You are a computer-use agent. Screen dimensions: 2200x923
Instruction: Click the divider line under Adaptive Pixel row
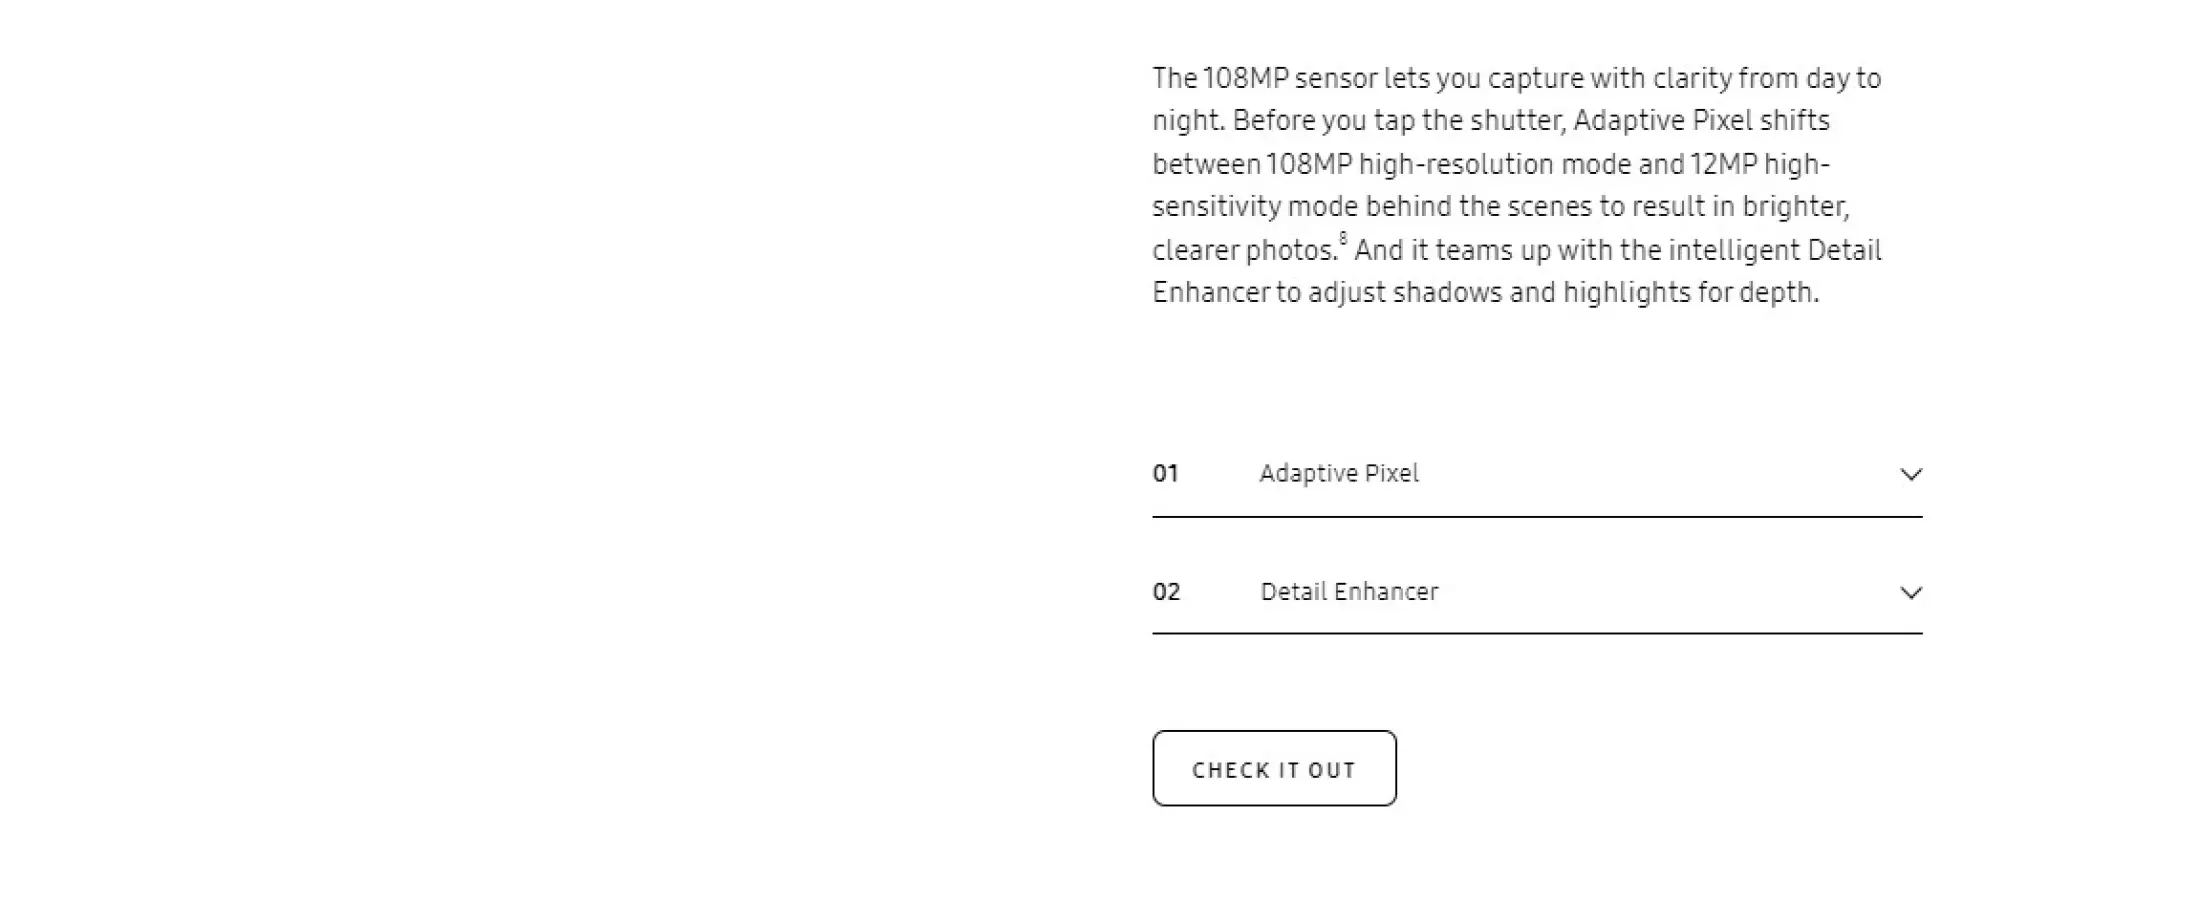1536,517
